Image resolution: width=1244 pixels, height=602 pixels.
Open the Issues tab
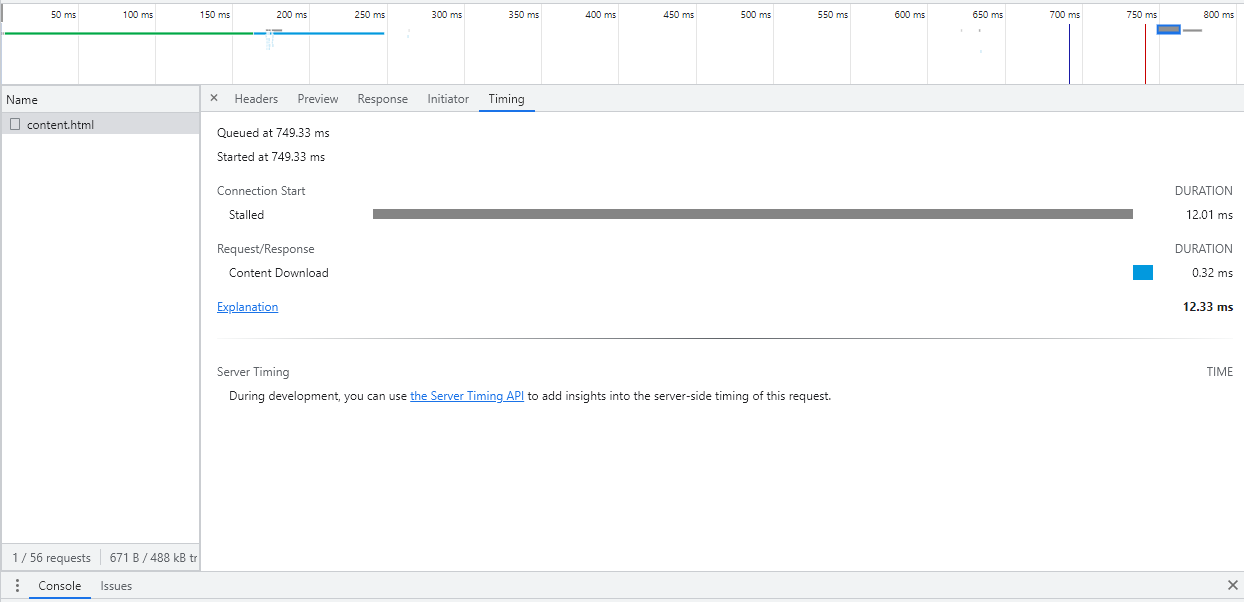[116, 586]
